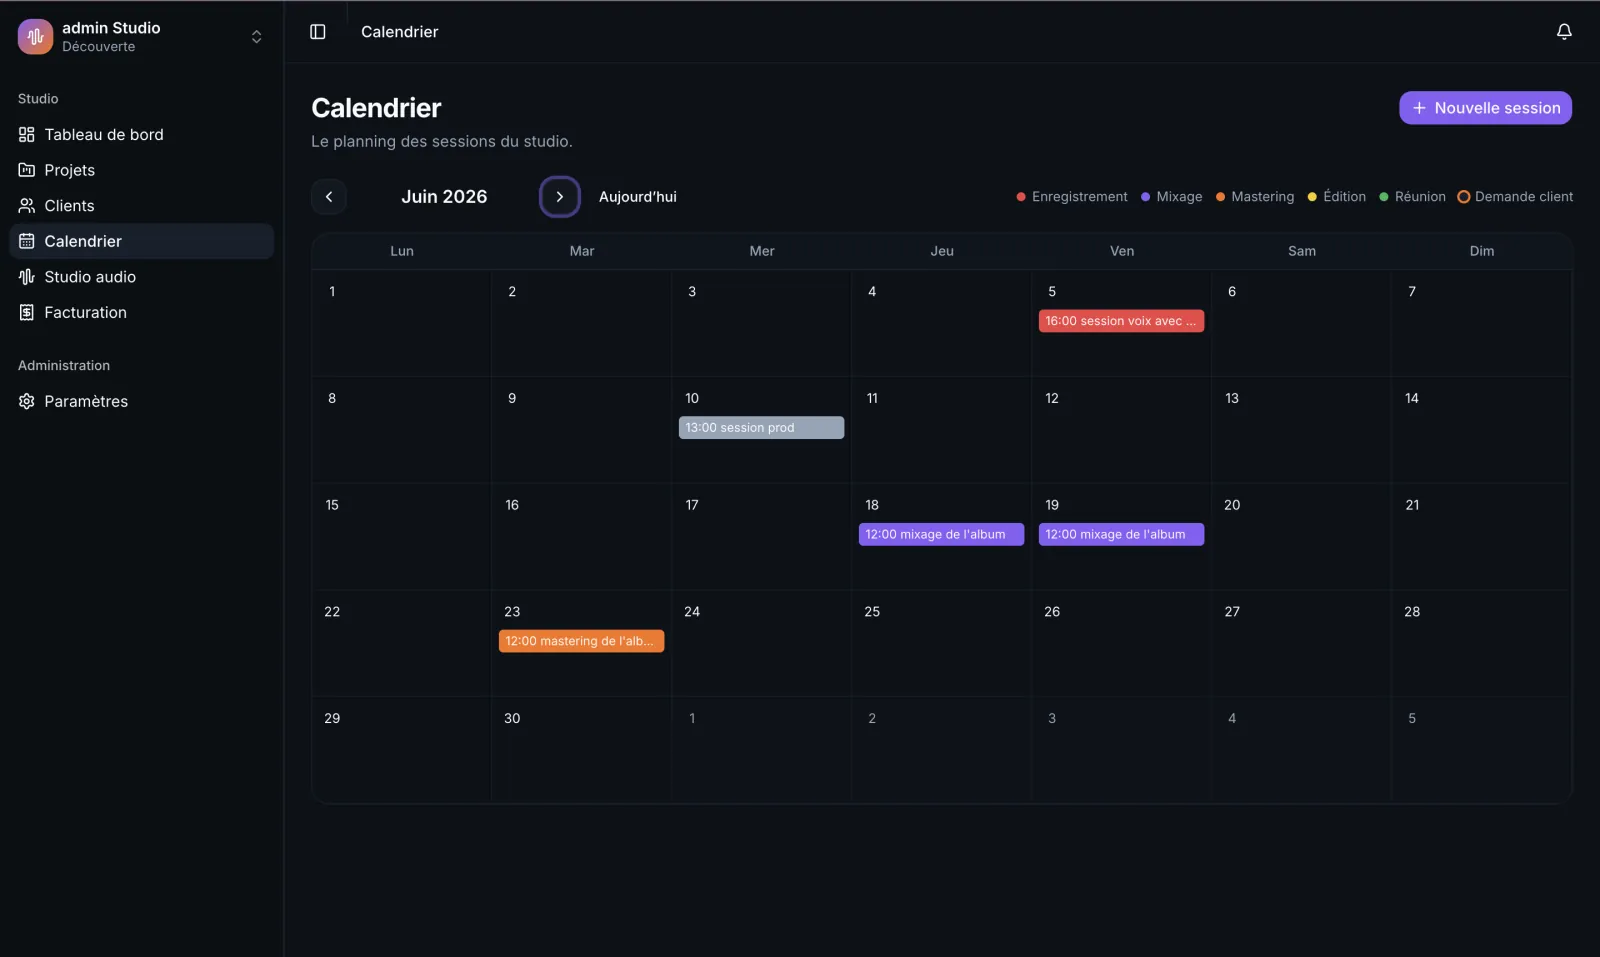
Task: Create a Nouvelle session
Action: pyautogui.click(x=1485, y=108)
